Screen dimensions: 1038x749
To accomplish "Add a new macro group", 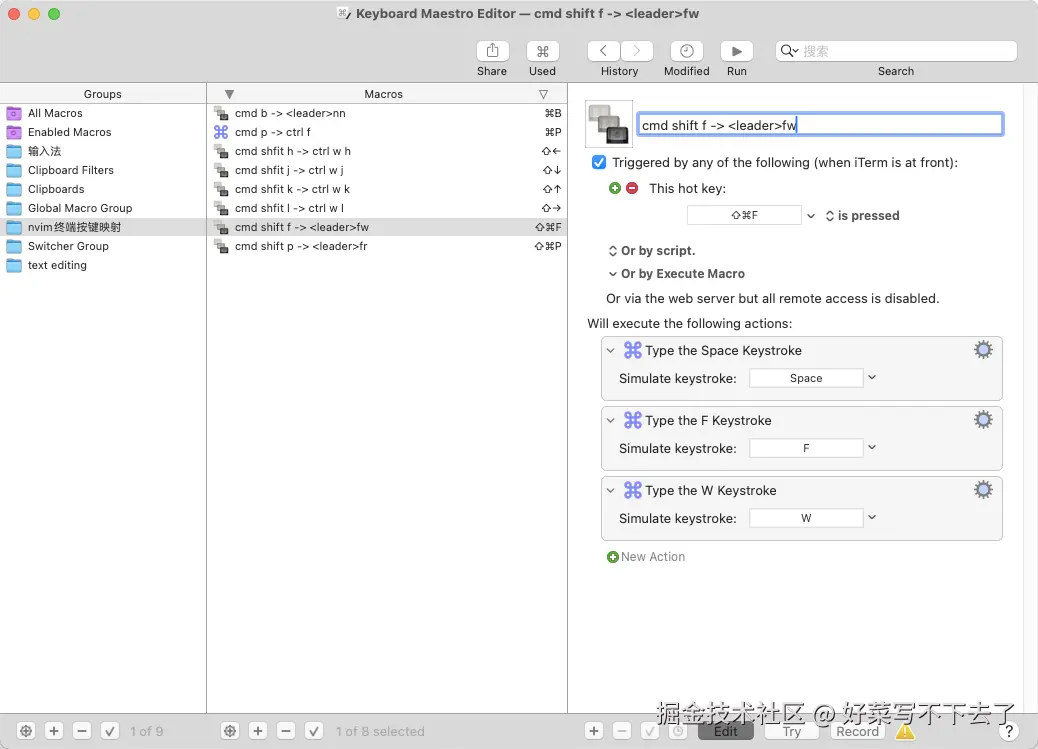I will click(54, 731).
